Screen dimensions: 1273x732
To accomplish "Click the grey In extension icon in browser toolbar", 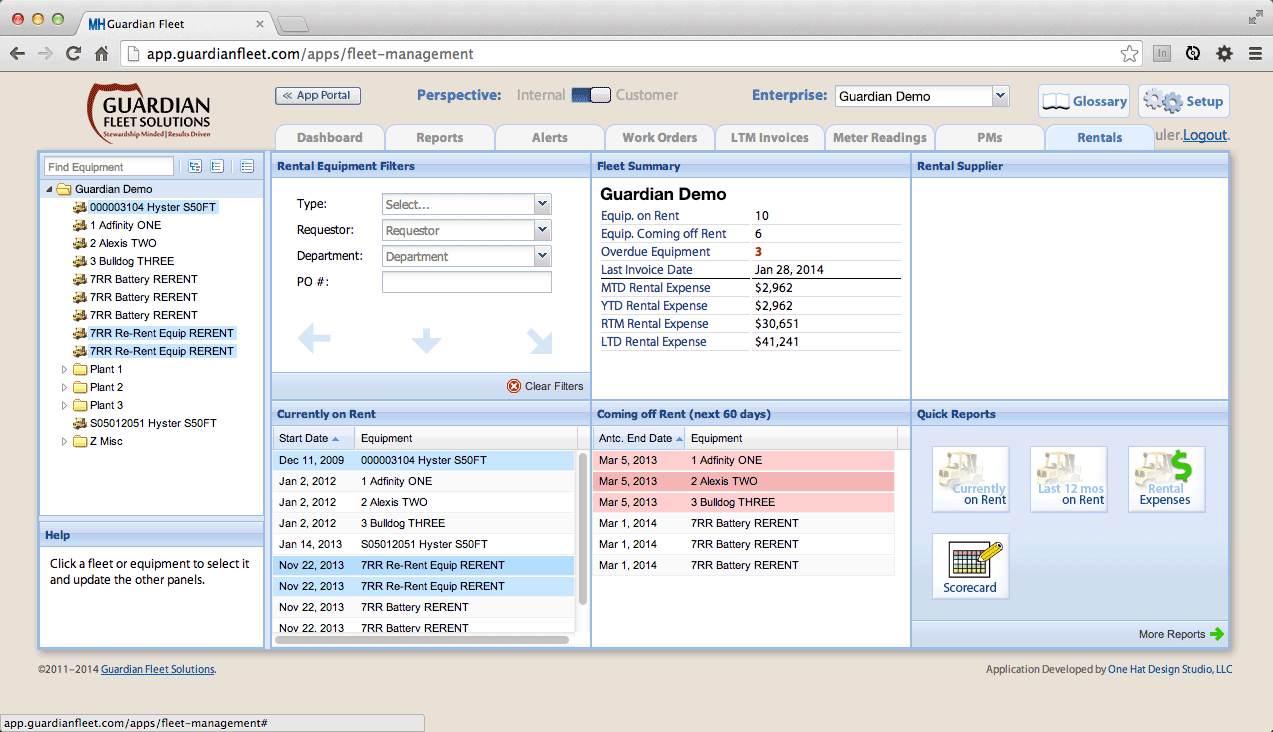I will [1162, 54].
